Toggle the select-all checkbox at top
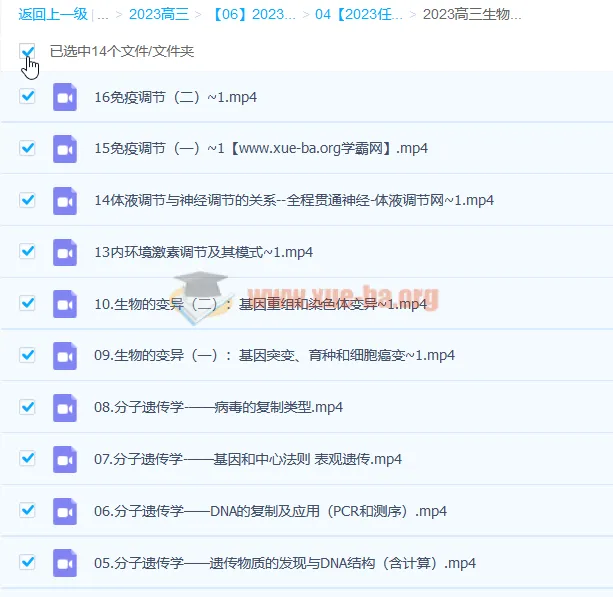Image resolution: width=613 pixels, height=597 pixels. tap(27, 51)
